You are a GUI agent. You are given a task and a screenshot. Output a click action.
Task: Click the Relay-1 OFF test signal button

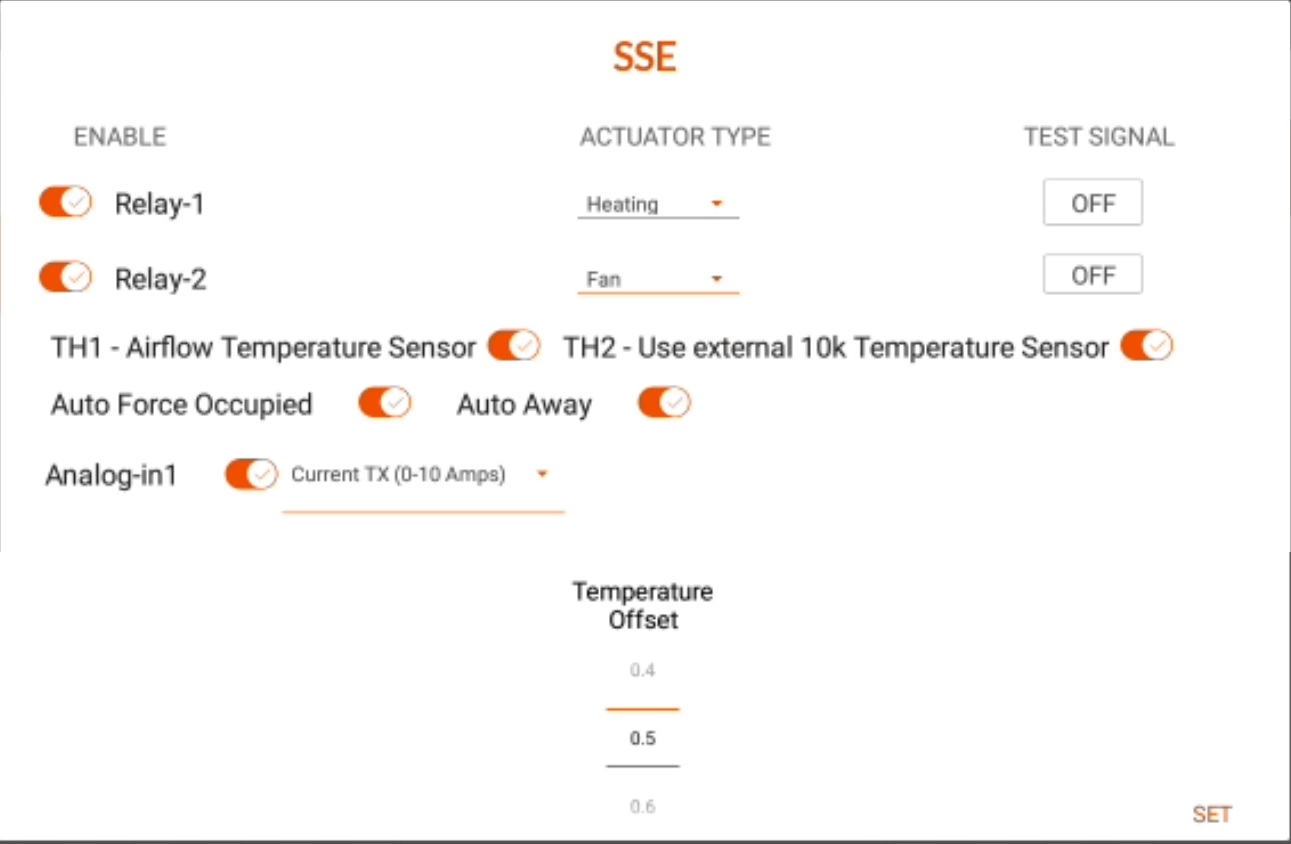click(x=1092, y=202)
